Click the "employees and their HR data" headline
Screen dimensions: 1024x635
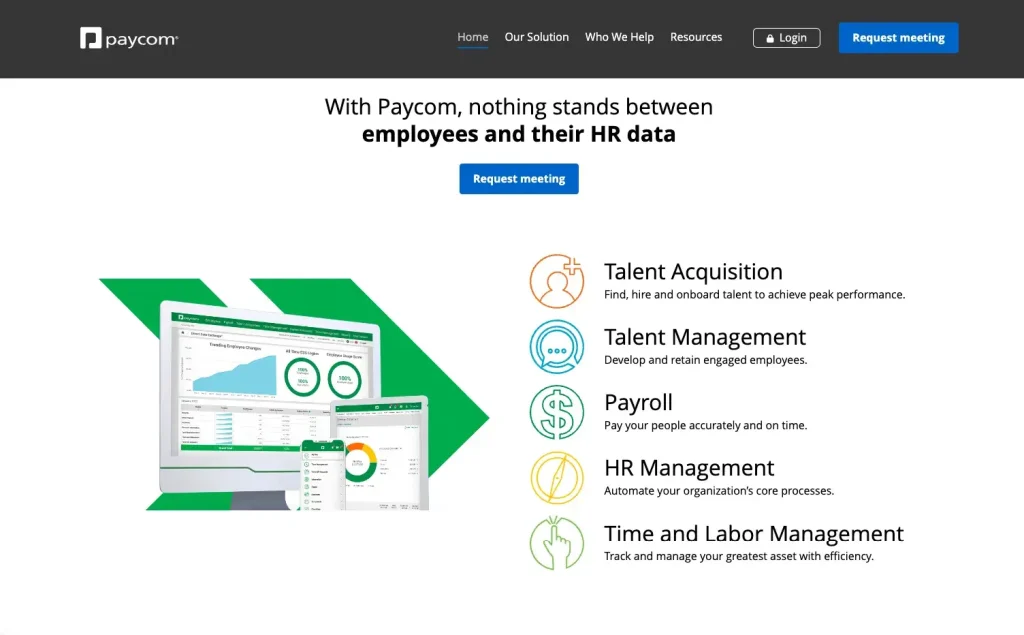[x=519, y=134]
